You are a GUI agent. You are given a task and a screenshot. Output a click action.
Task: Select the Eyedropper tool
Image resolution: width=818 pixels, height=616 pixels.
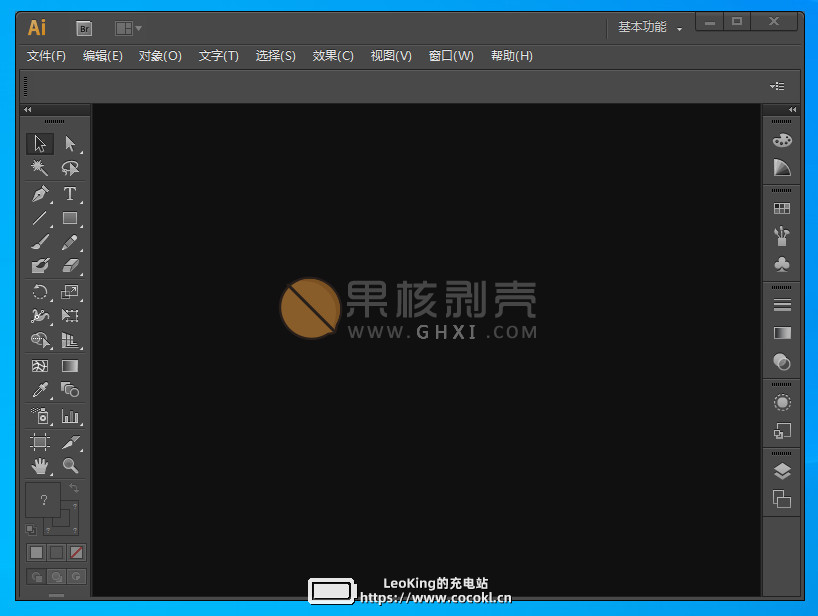coord(40,390)
